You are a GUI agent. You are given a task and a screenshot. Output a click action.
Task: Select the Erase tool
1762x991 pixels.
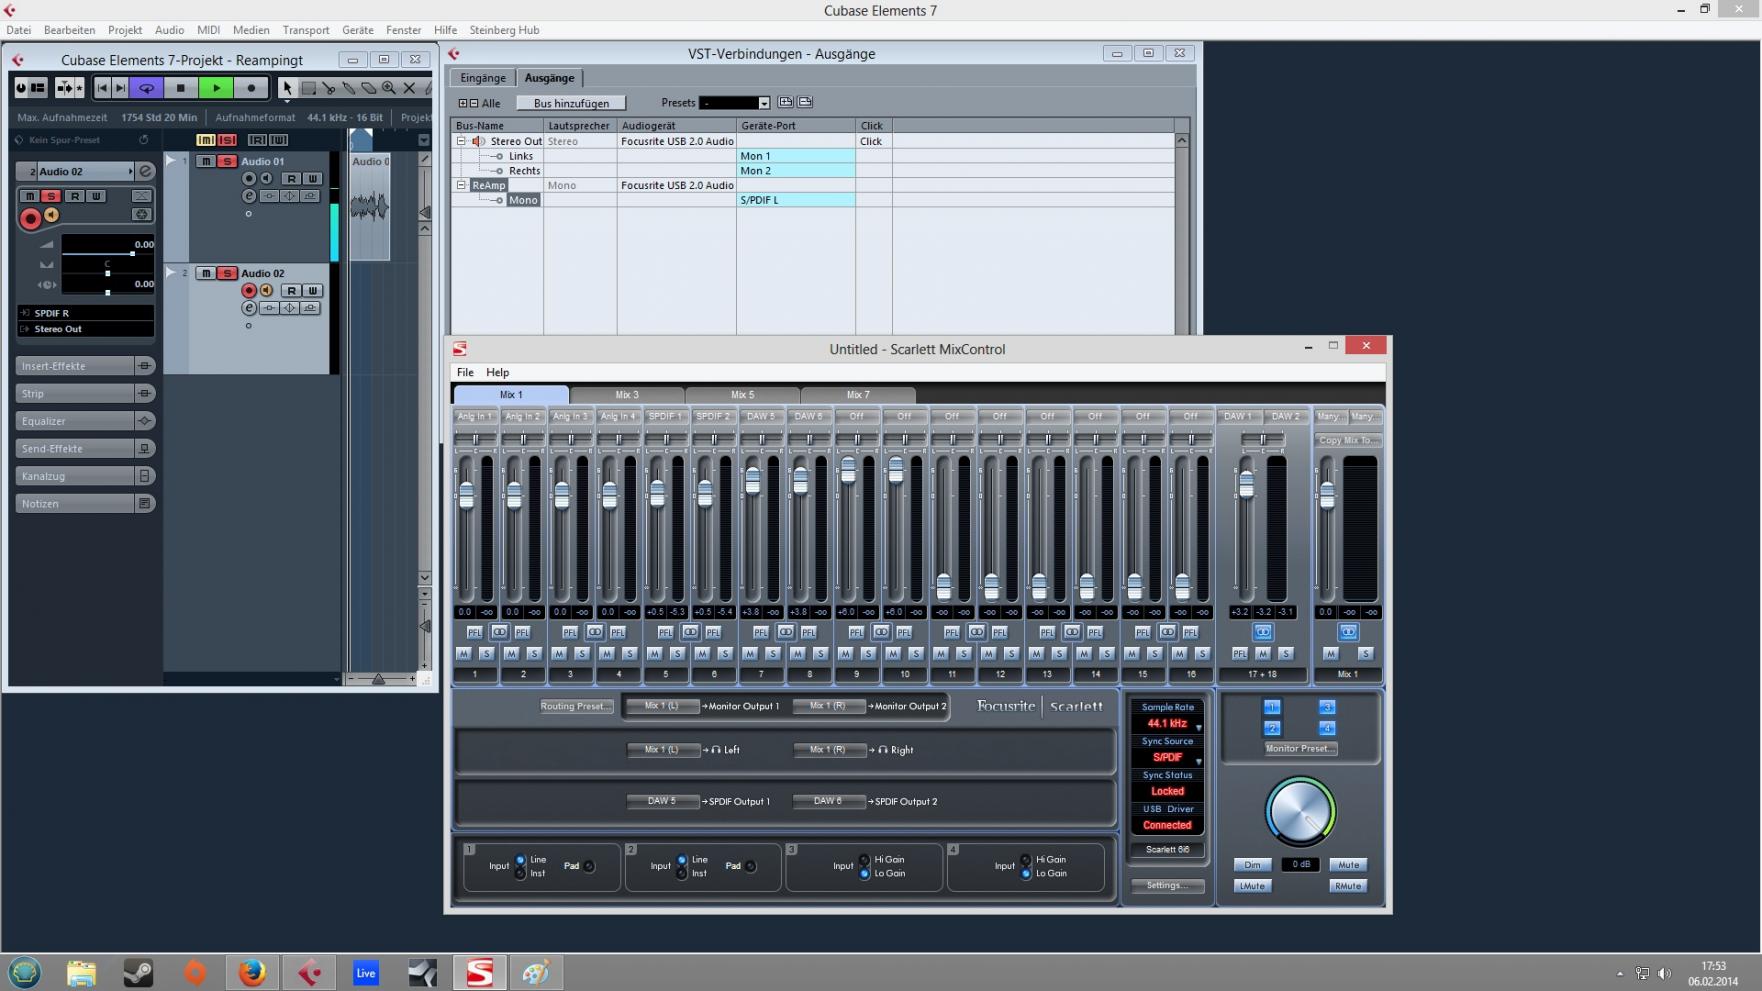[369, 88]
